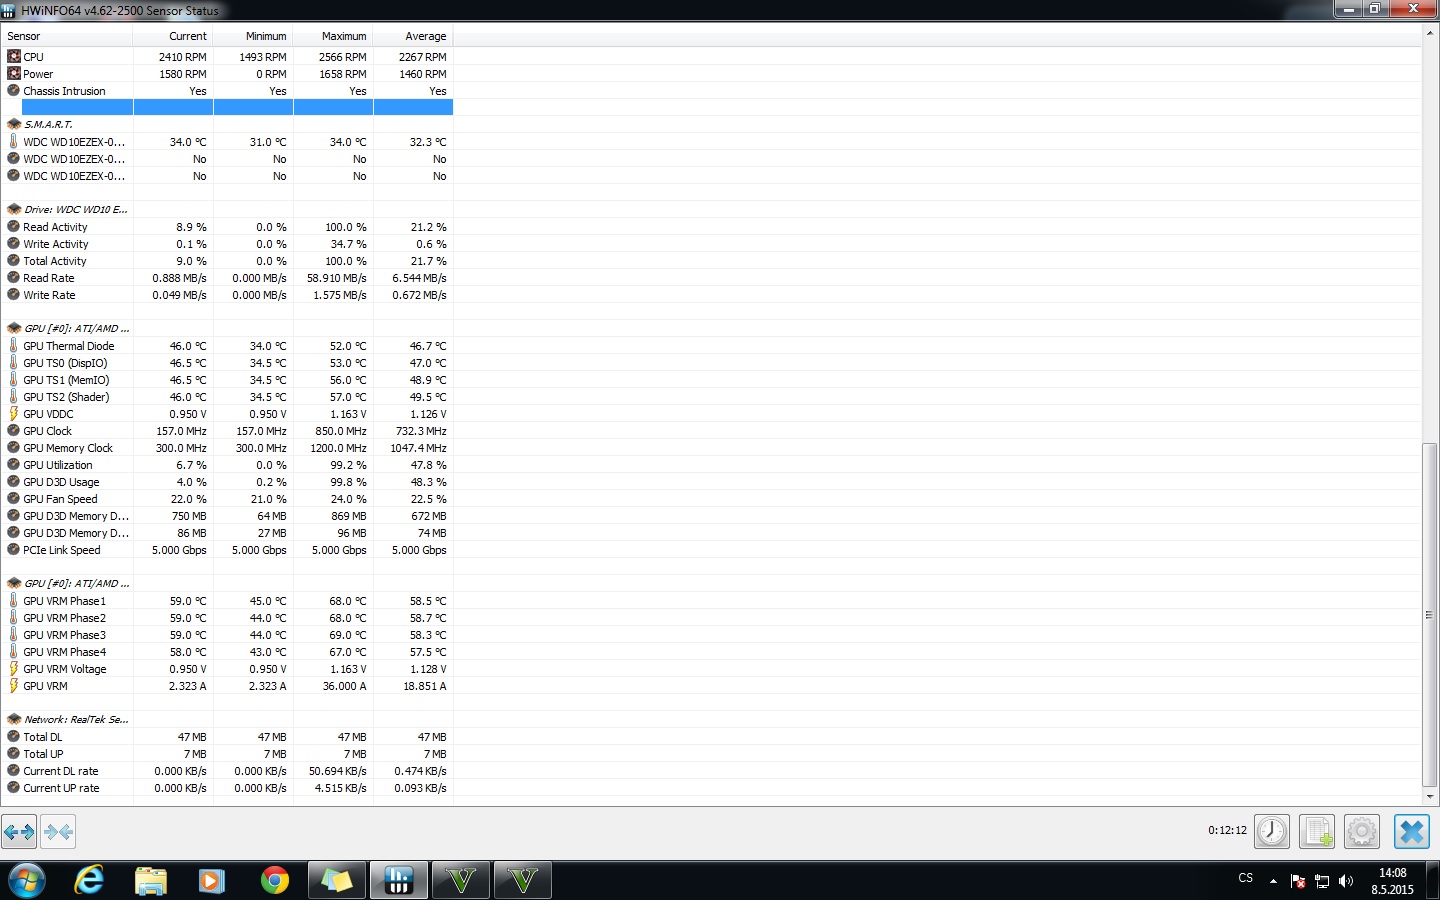Select the GPU Utilization row
Screen dimensions: 1440x900
click(x=227, y=465)
